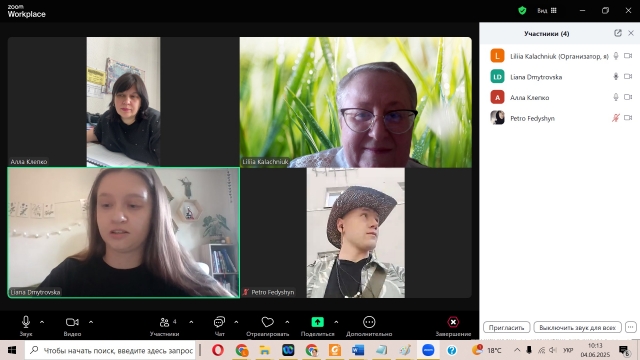The height and width of the screenshot is (360, 640).
Task: Toggle Liana Dmytrovska's microphone icon in list
Action: pos(616,76)
